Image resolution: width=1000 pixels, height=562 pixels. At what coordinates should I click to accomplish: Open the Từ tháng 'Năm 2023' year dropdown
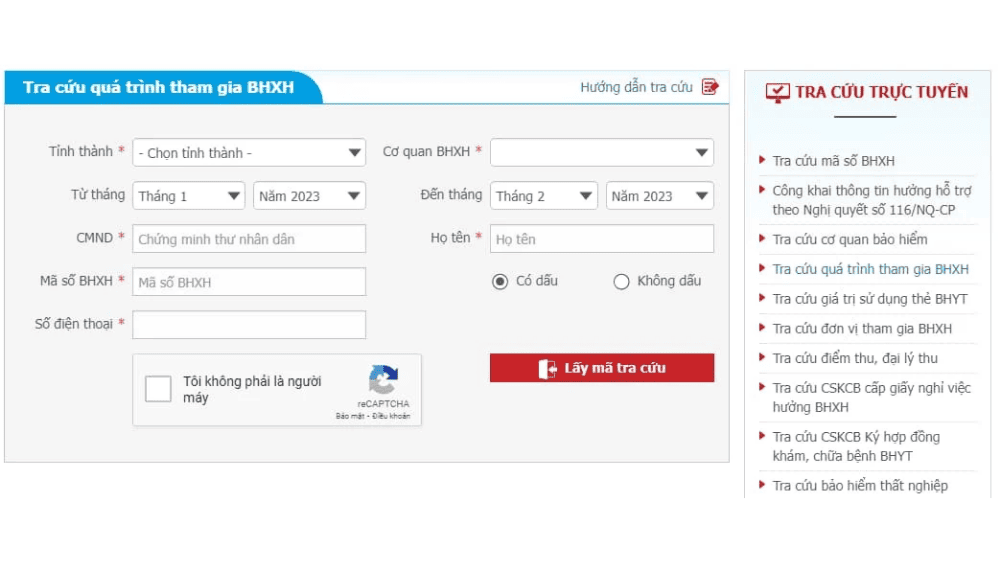pos(309,196)
